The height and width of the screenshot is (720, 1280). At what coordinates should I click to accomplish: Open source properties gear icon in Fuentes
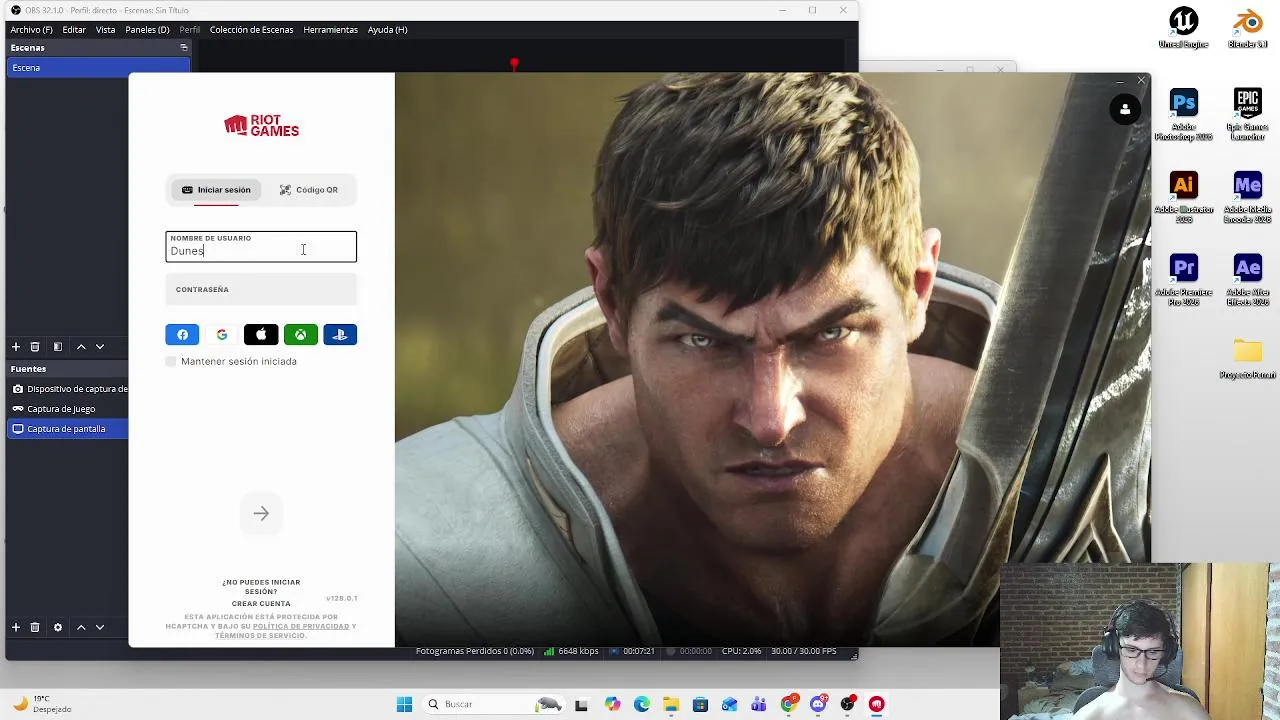coord(58,628)
